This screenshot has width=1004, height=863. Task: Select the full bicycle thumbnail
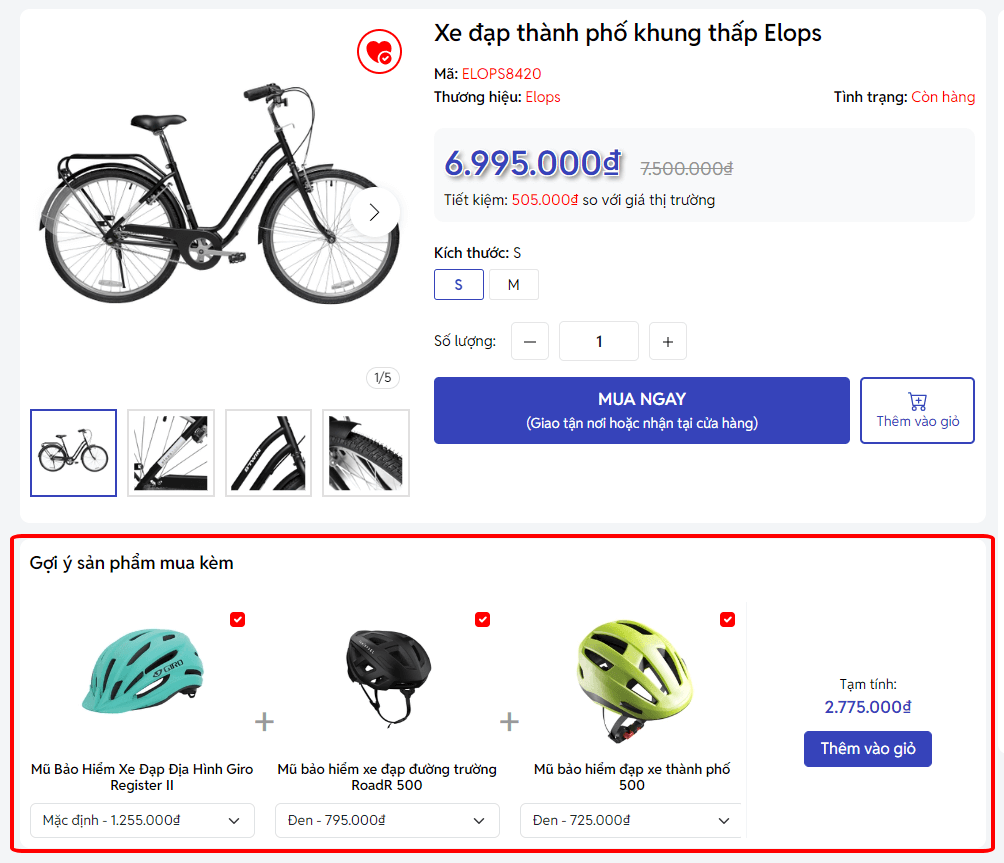(x=73, y=453)
